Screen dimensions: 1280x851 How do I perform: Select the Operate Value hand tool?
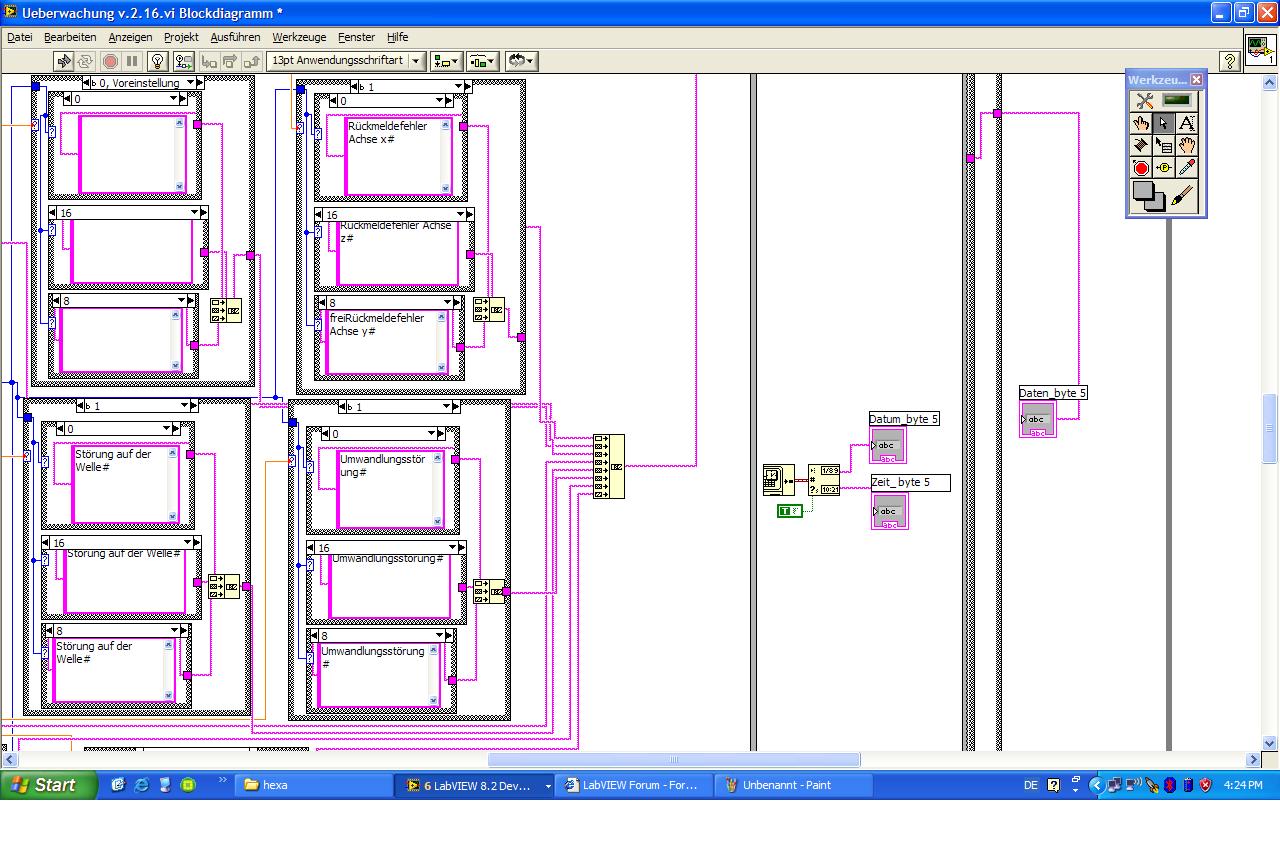[x=1141, y=123]
